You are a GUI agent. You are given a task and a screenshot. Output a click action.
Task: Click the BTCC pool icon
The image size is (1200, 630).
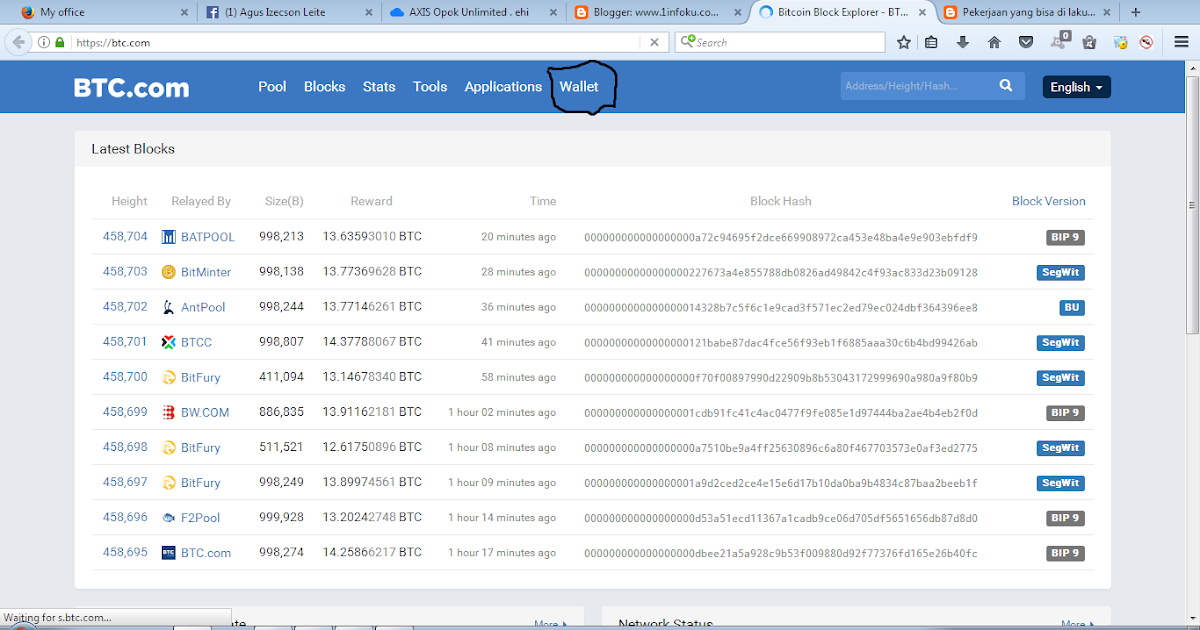[168, 342]
